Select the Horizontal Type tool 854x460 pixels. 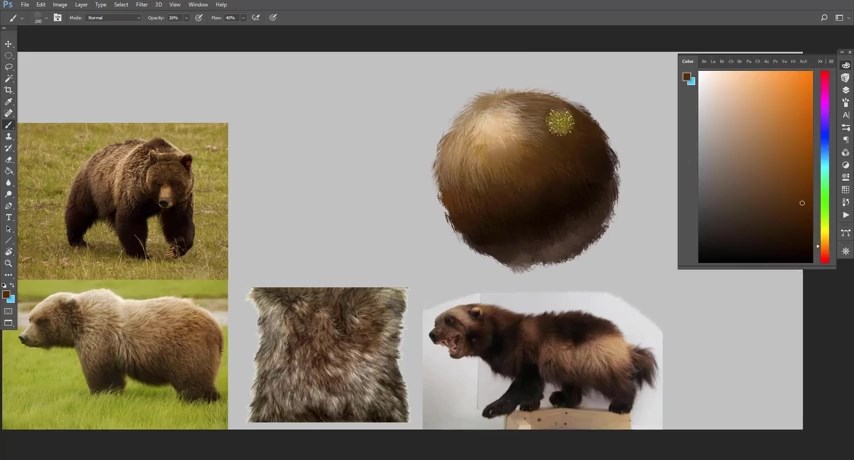click(8, 217)
